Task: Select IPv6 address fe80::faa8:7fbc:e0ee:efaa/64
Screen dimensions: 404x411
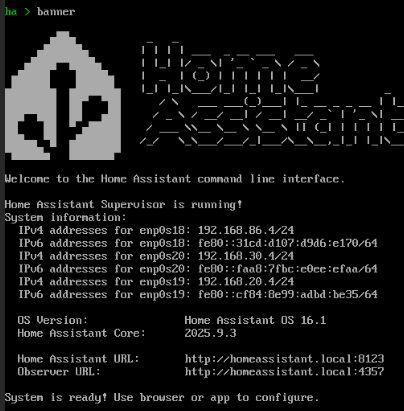Action: click(288, 269)
